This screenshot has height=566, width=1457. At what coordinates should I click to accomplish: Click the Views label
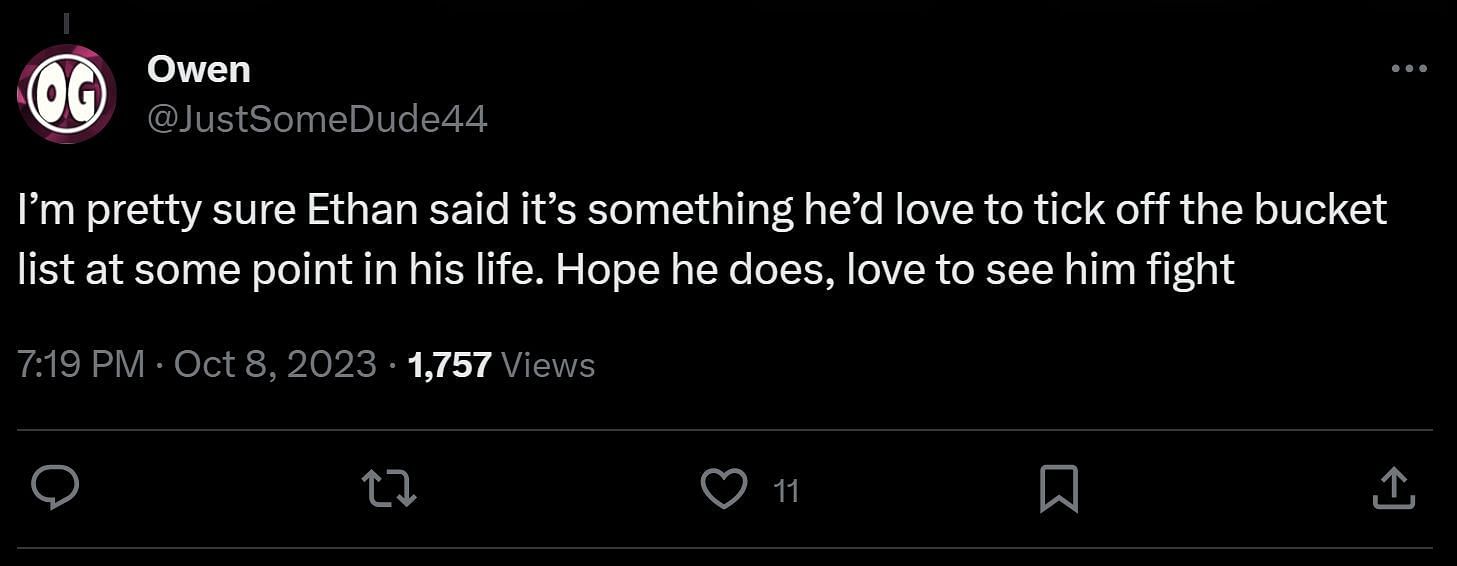pos(547,365)
